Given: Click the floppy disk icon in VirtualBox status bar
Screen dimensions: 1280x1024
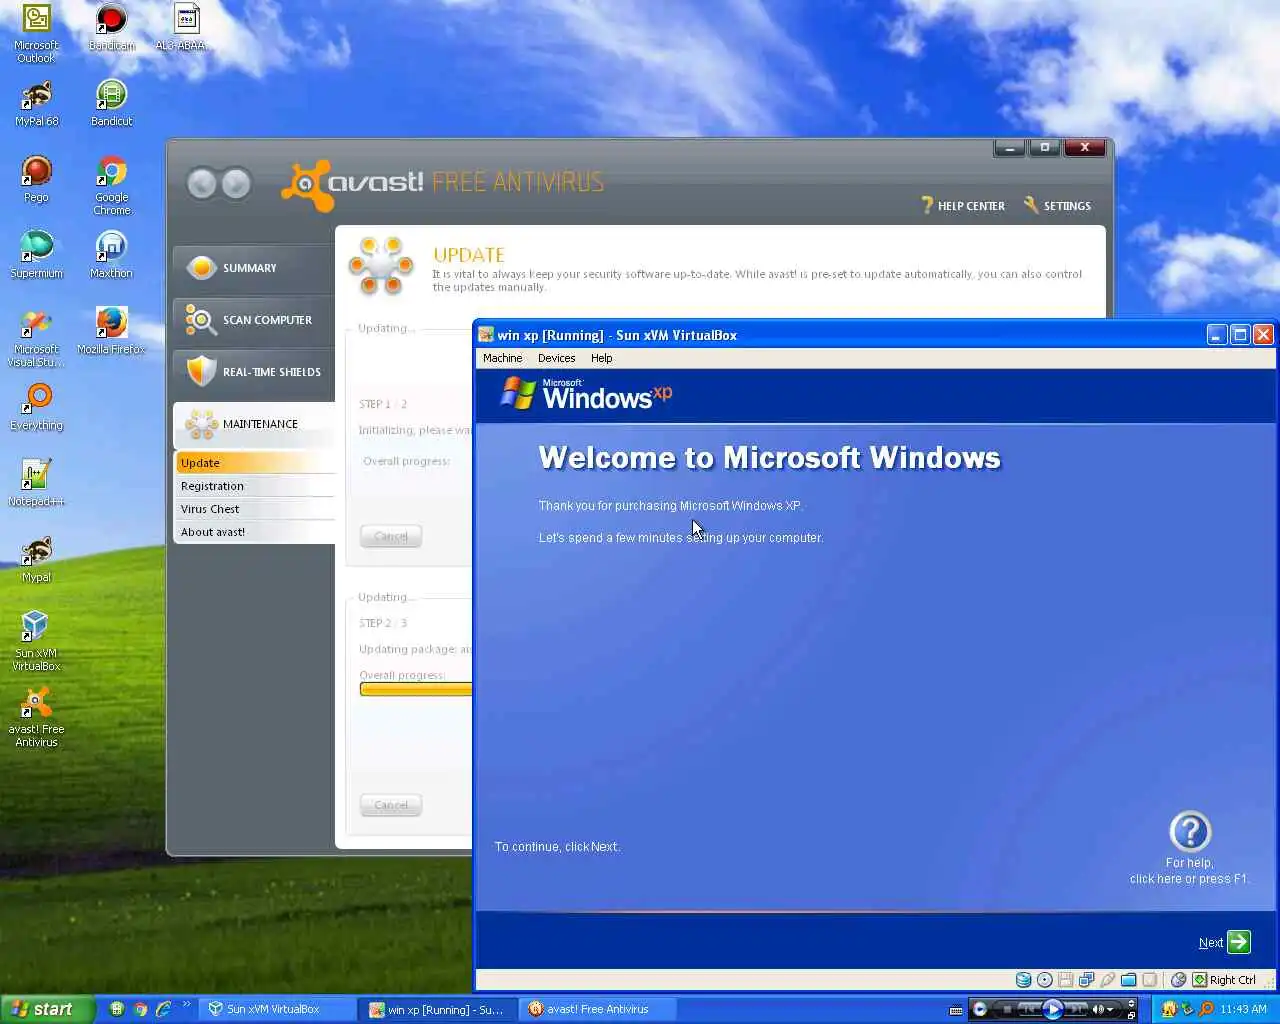Looking at the screenshot, I should click(1065, 980).
